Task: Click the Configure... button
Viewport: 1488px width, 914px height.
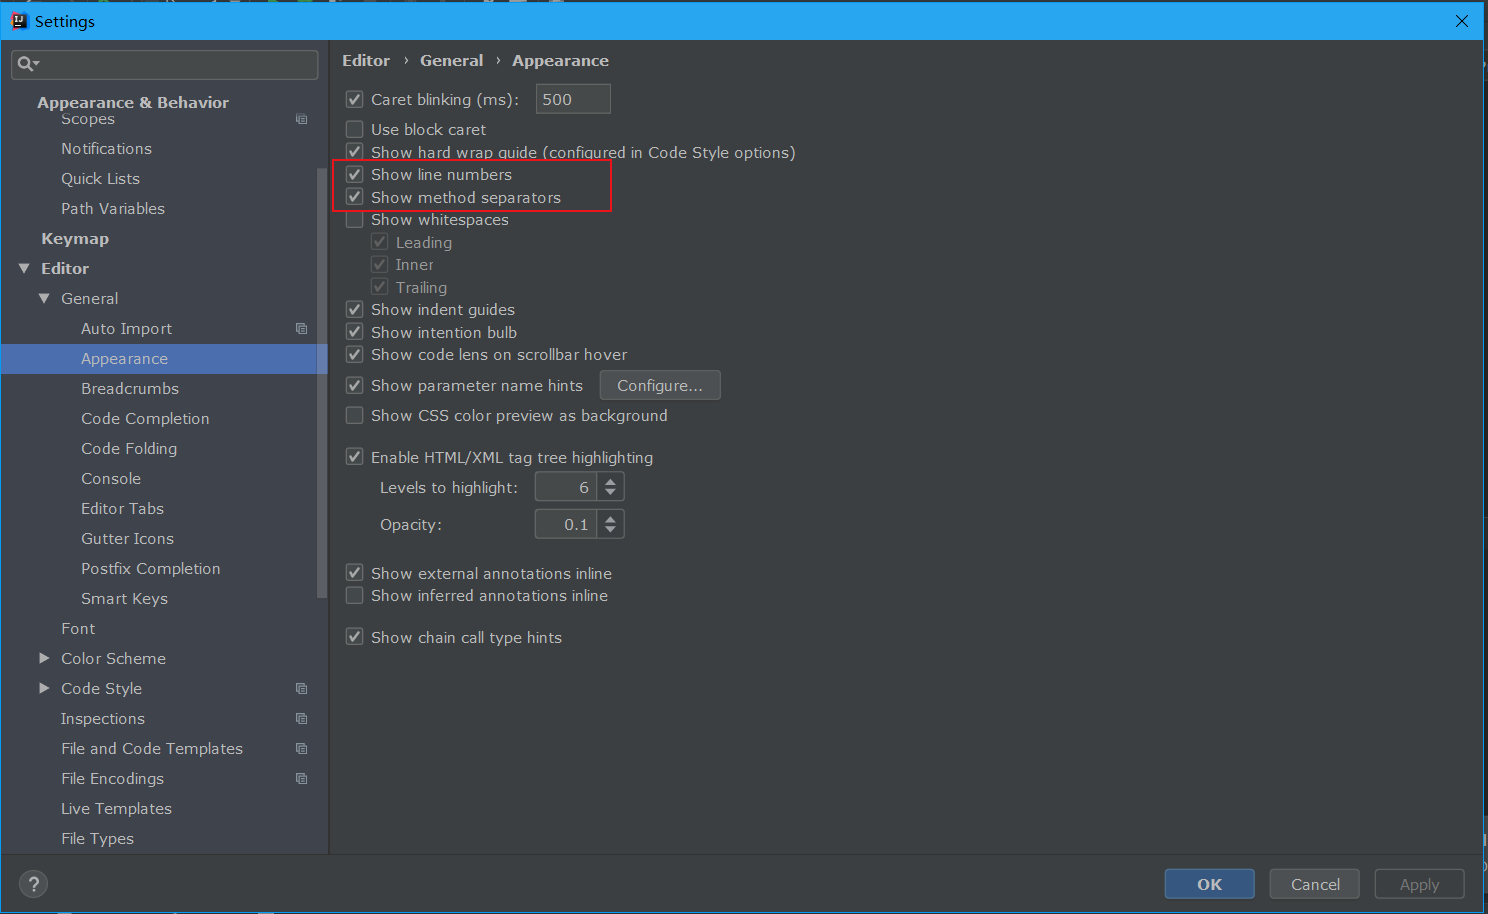Action: (x=660, y=385)
